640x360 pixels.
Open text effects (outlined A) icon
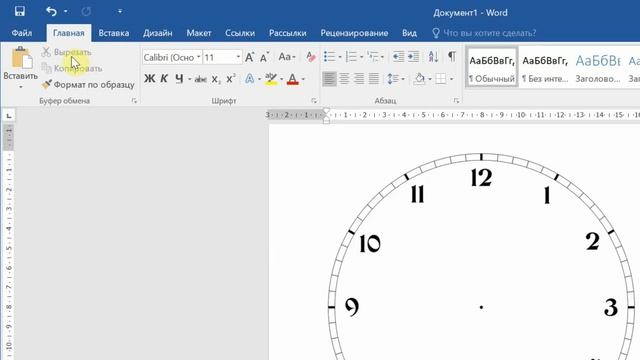249,79
